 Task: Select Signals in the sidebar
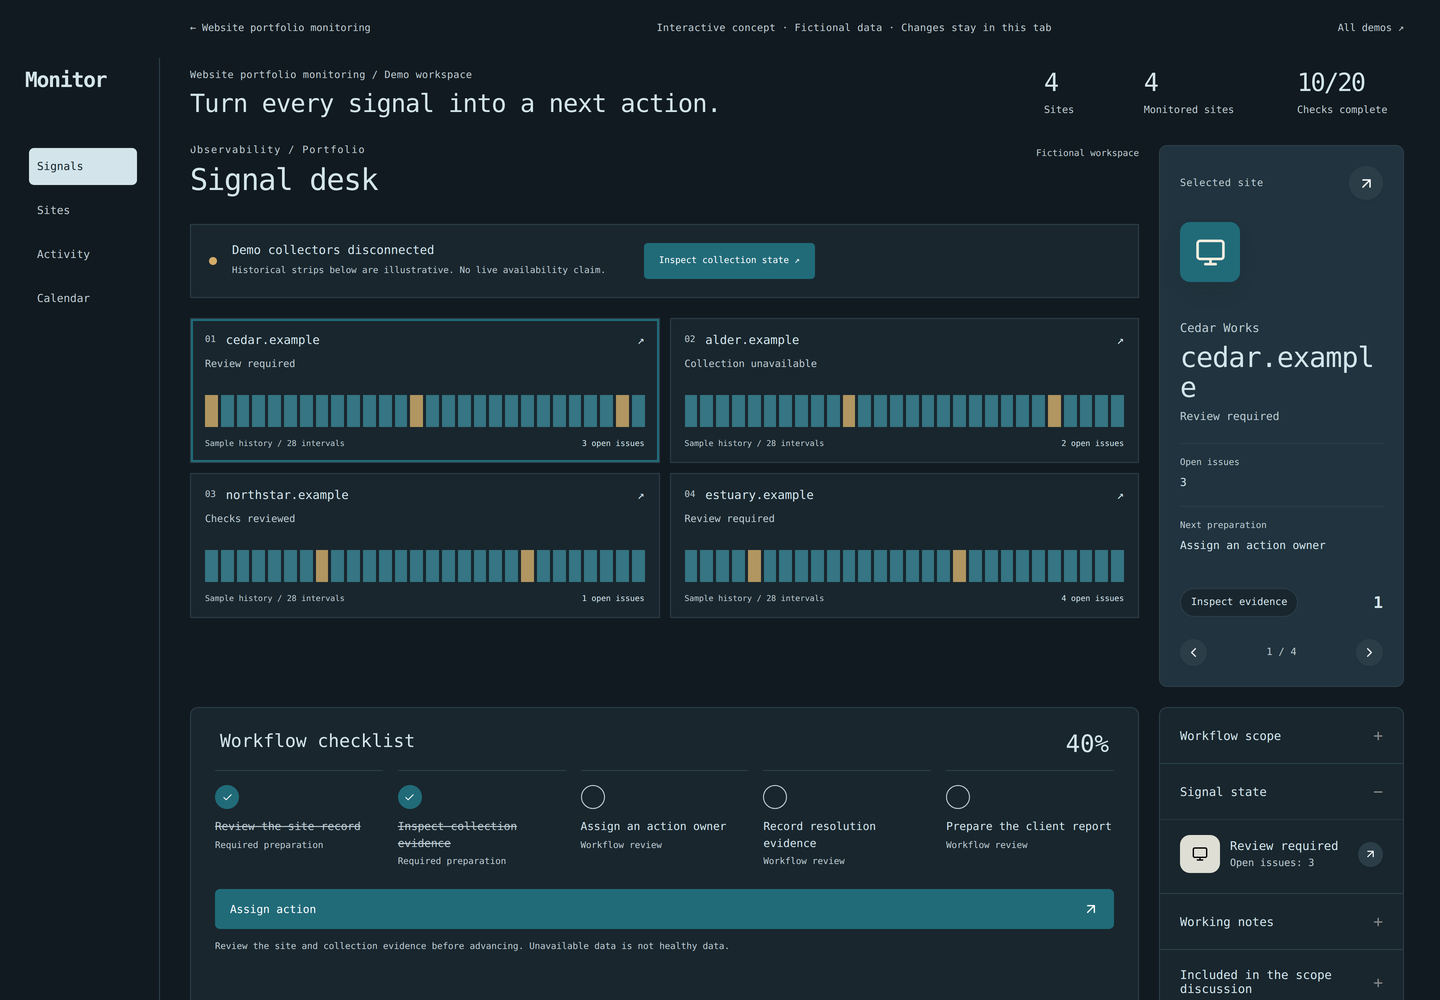coord(83,167)
